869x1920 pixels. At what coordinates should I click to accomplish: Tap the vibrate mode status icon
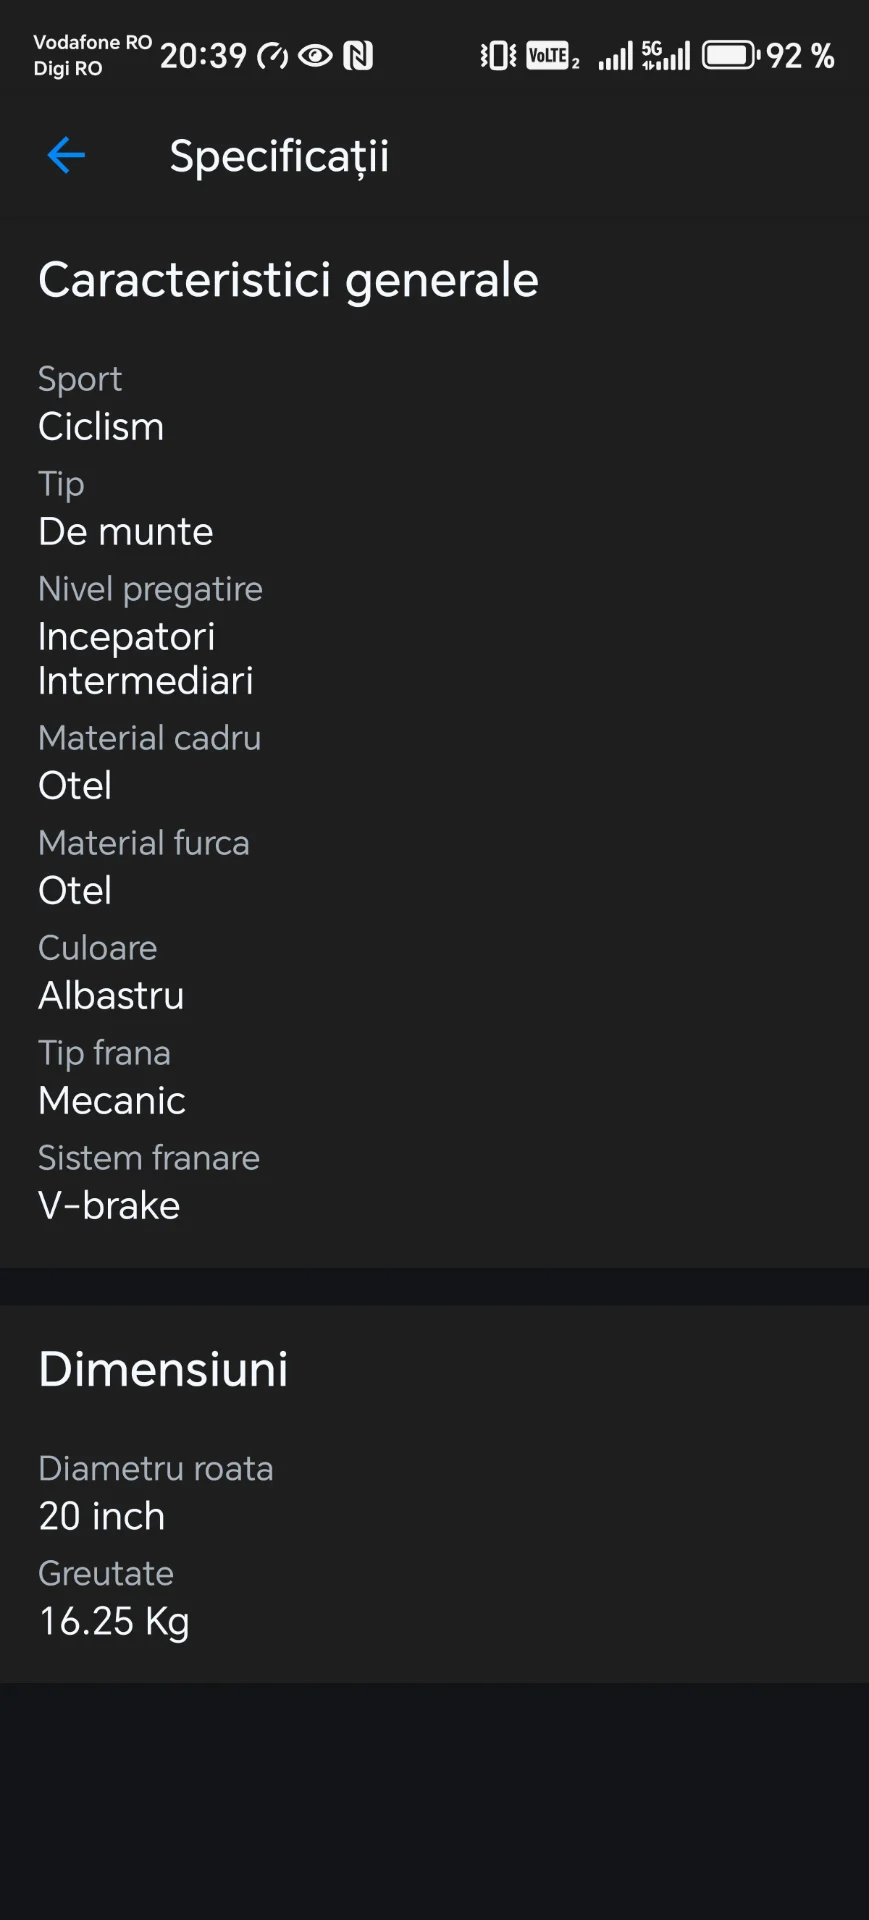(x=498, y=56)
